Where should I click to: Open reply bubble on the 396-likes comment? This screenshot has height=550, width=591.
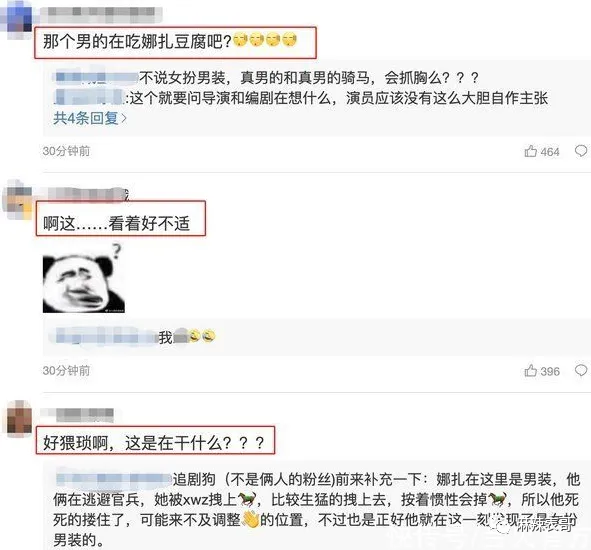[580, 370]
